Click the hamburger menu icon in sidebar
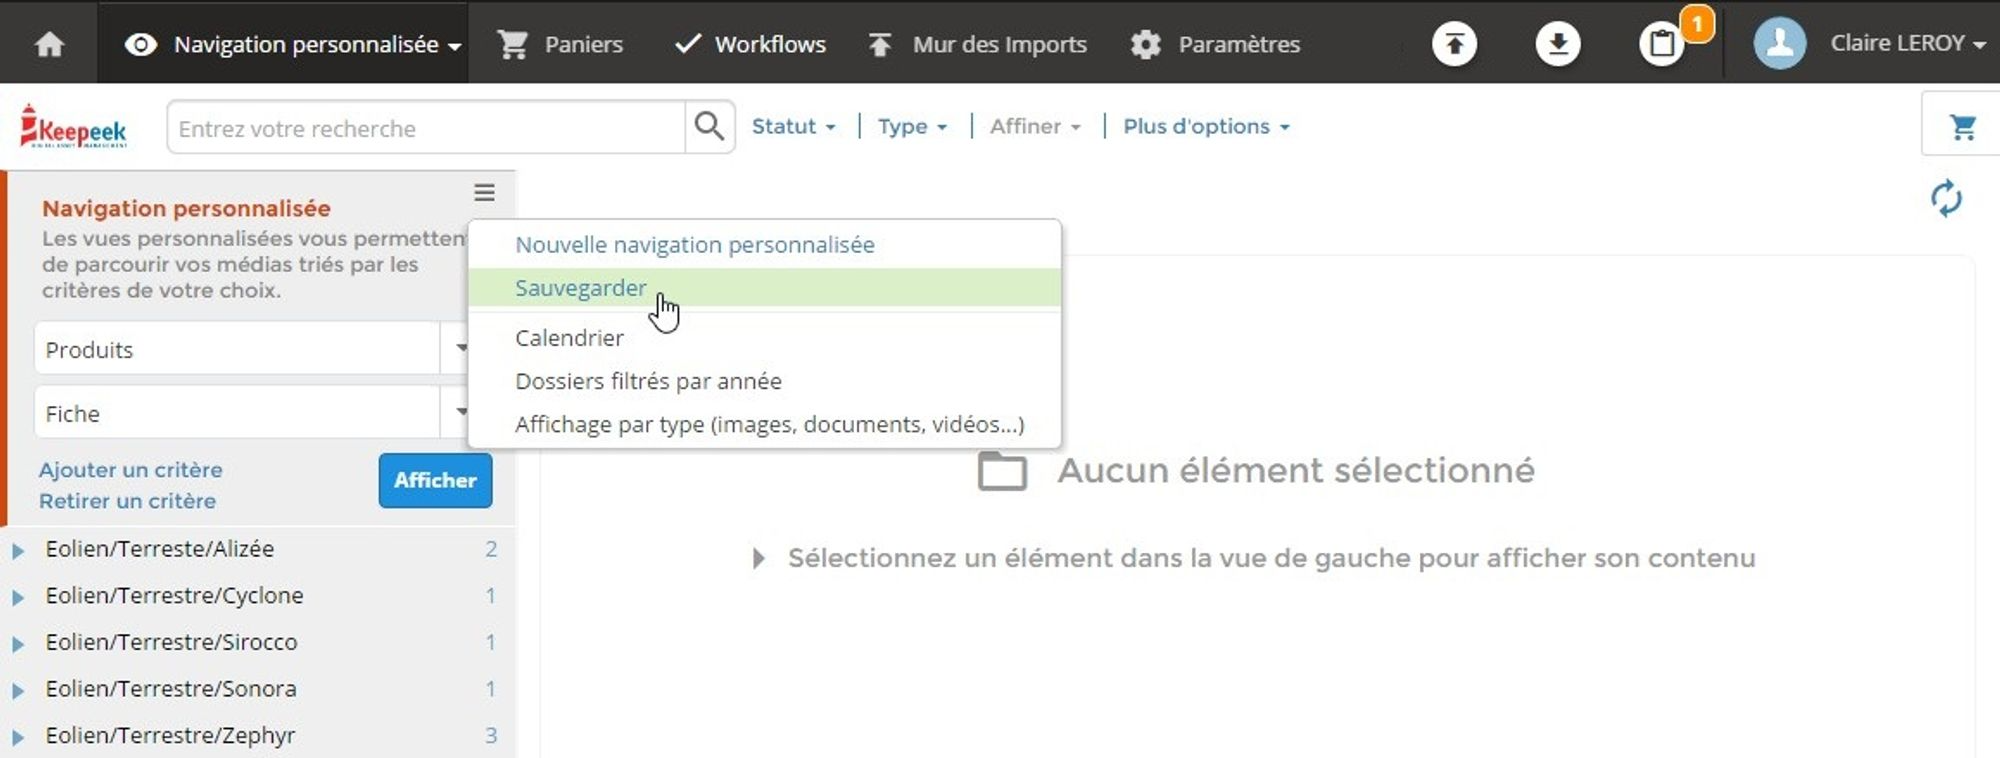 click(484, 192)
